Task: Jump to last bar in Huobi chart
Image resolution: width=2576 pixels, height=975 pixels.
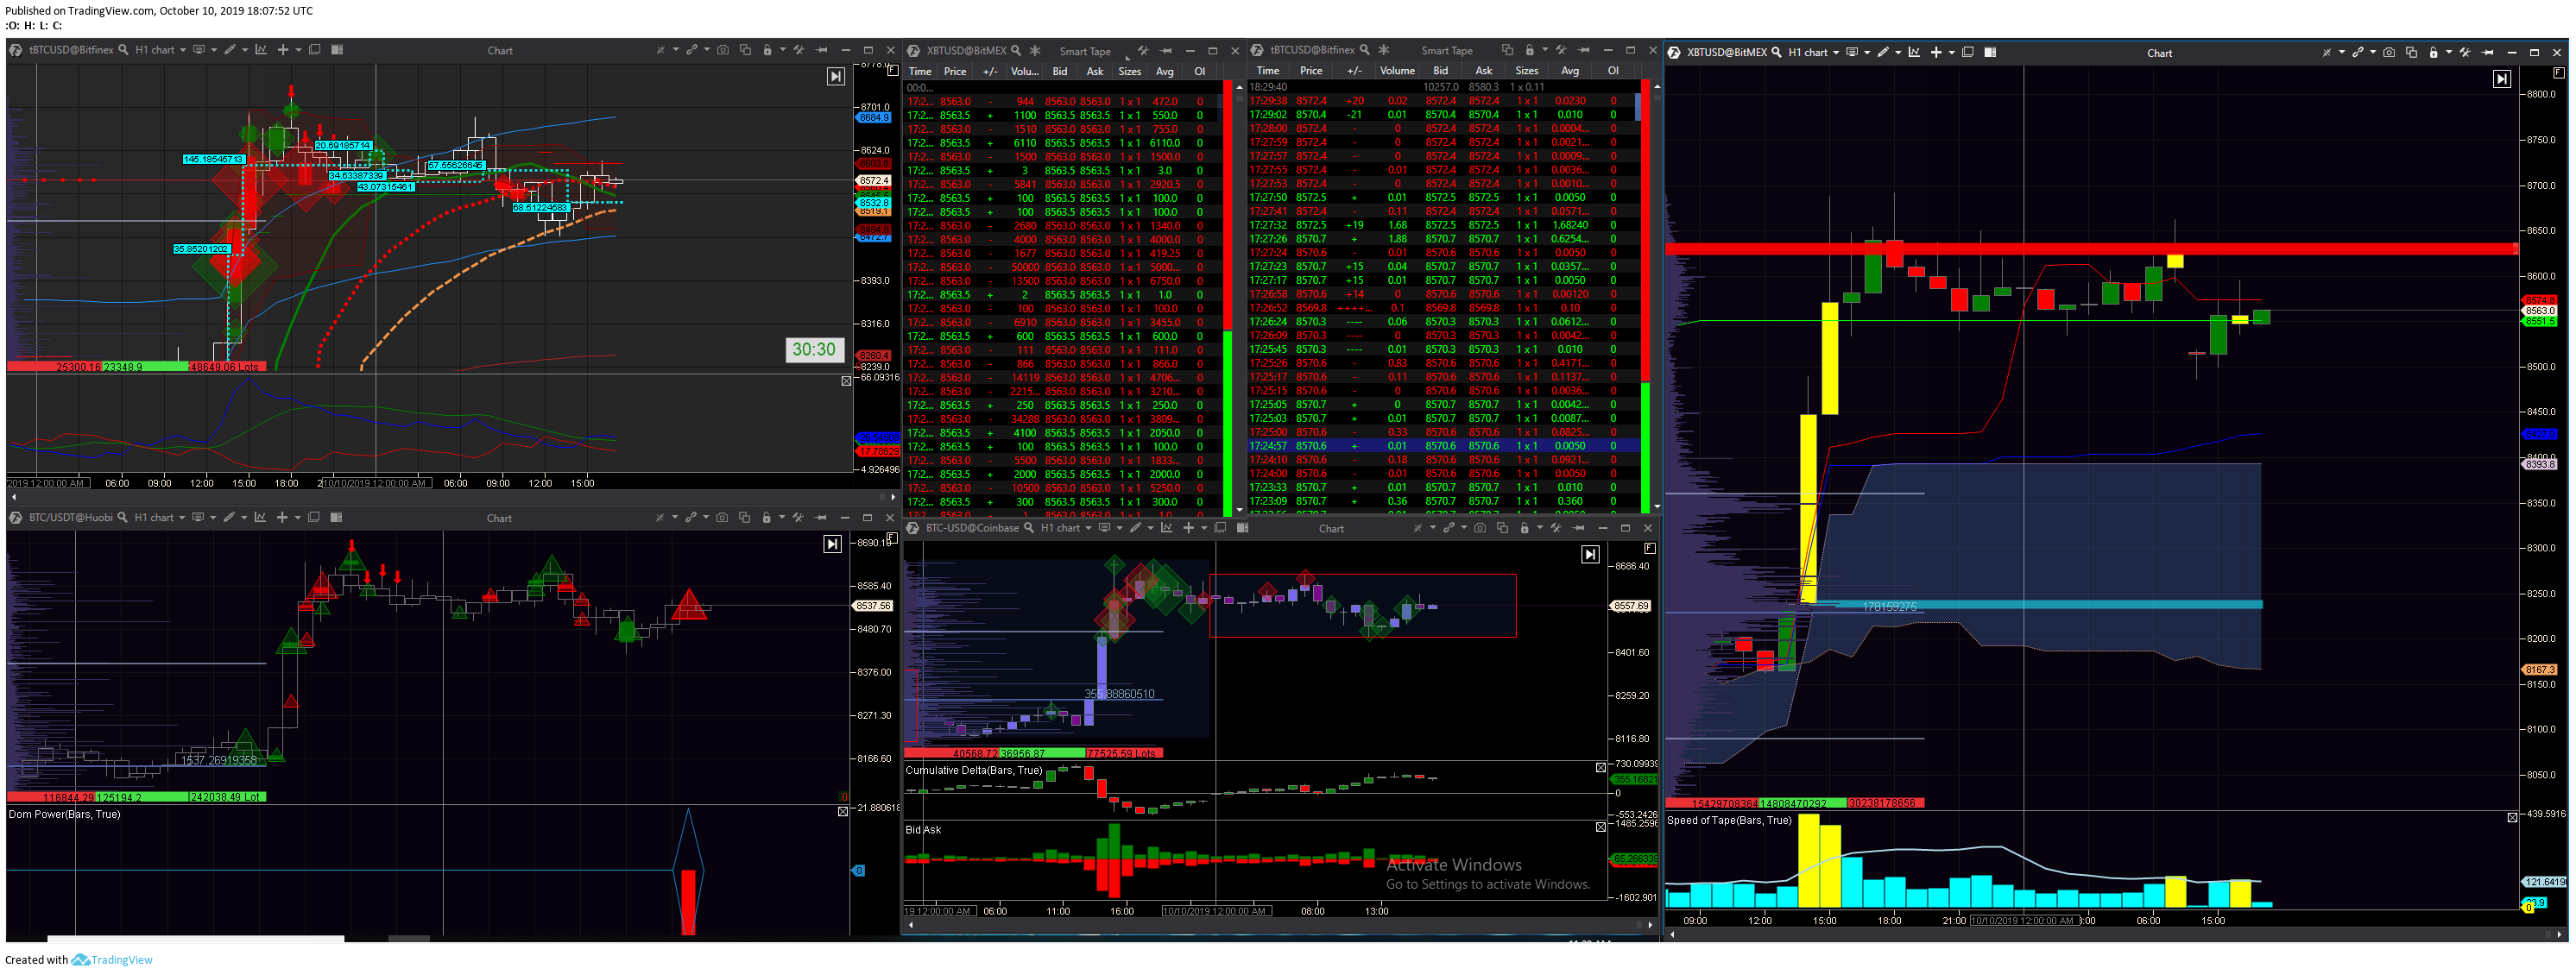Action: coord(833,544)
